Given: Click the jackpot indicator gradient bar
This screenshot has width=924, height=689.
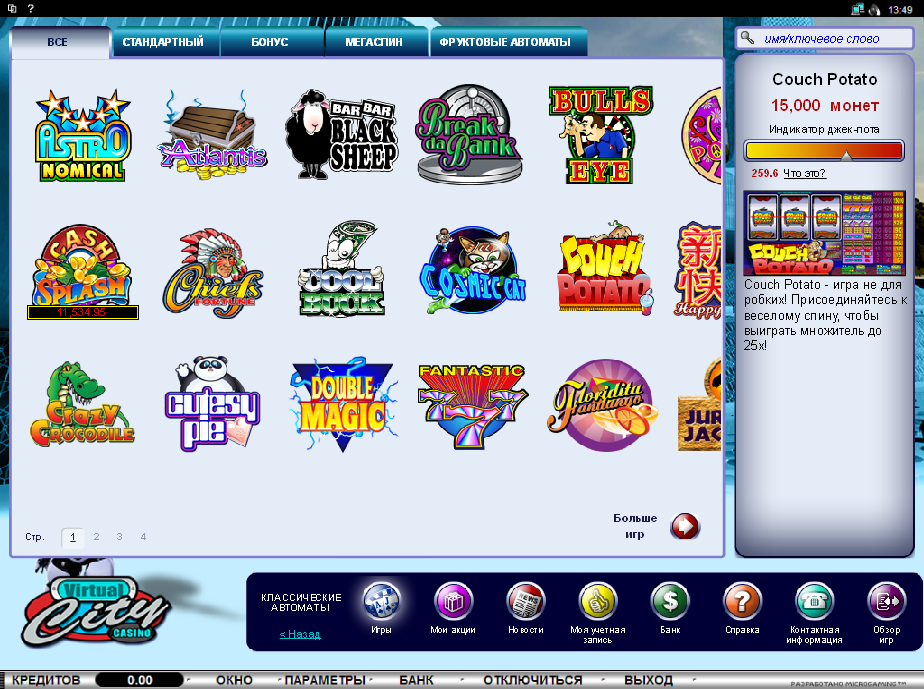Looking at the screenshot, I should (x=824, y=150).
